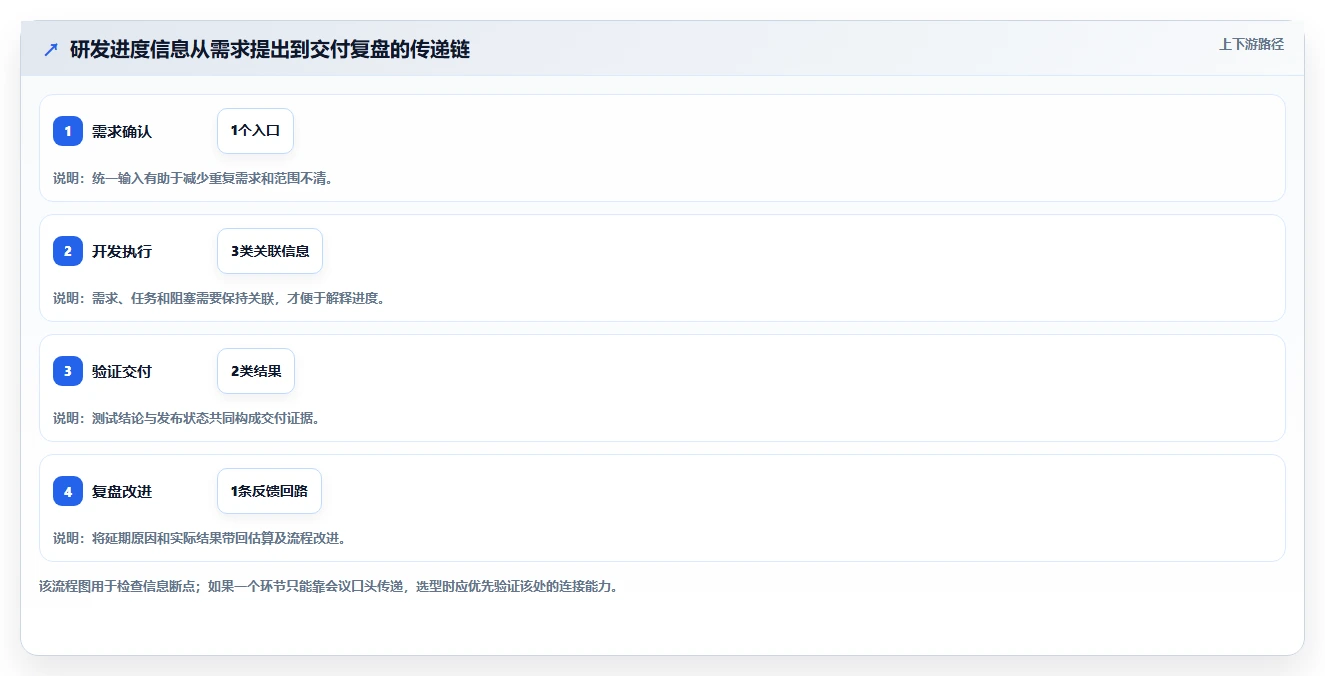The height and width of the screenshot is (676, 1325).
Task: Click the step 1 number badge
Action: [68, 131]
